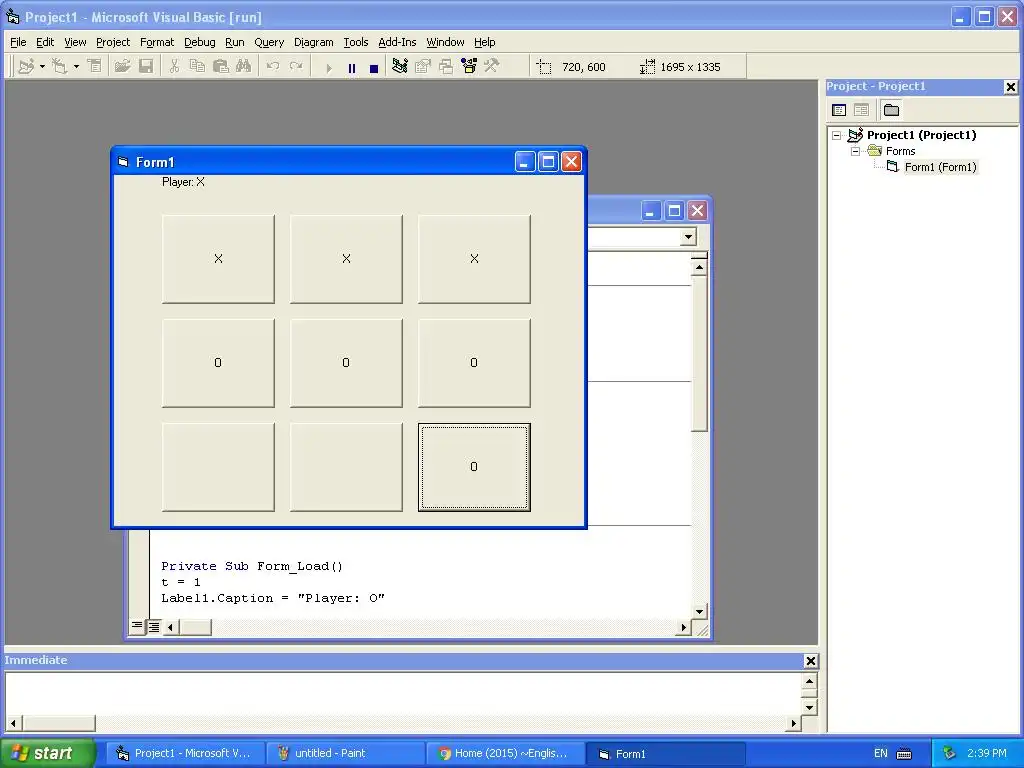Open the Properties Window toolbar icon

pos(423,67)
